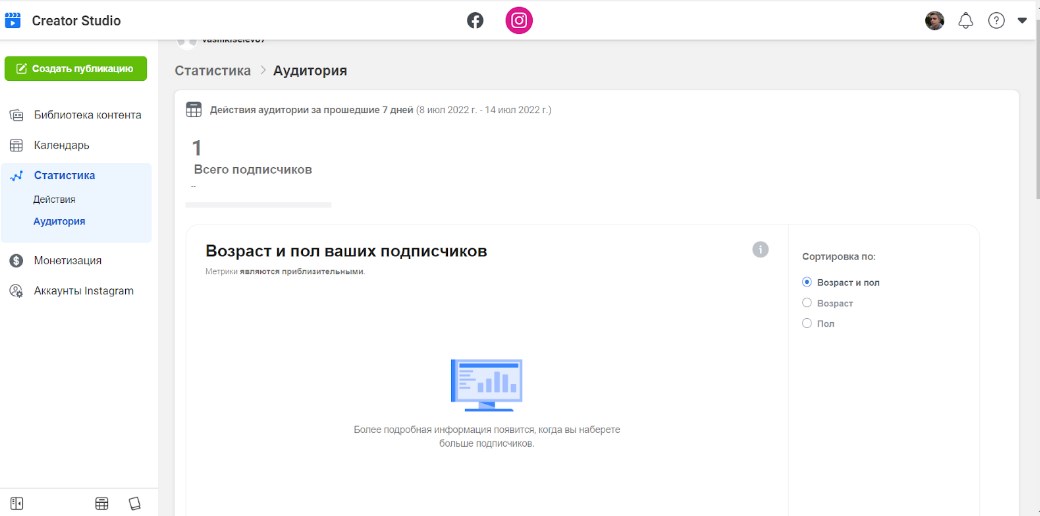This screenshot has width=1040, height=516.
Task: Open the date range calendar selector
Action: 194,109
